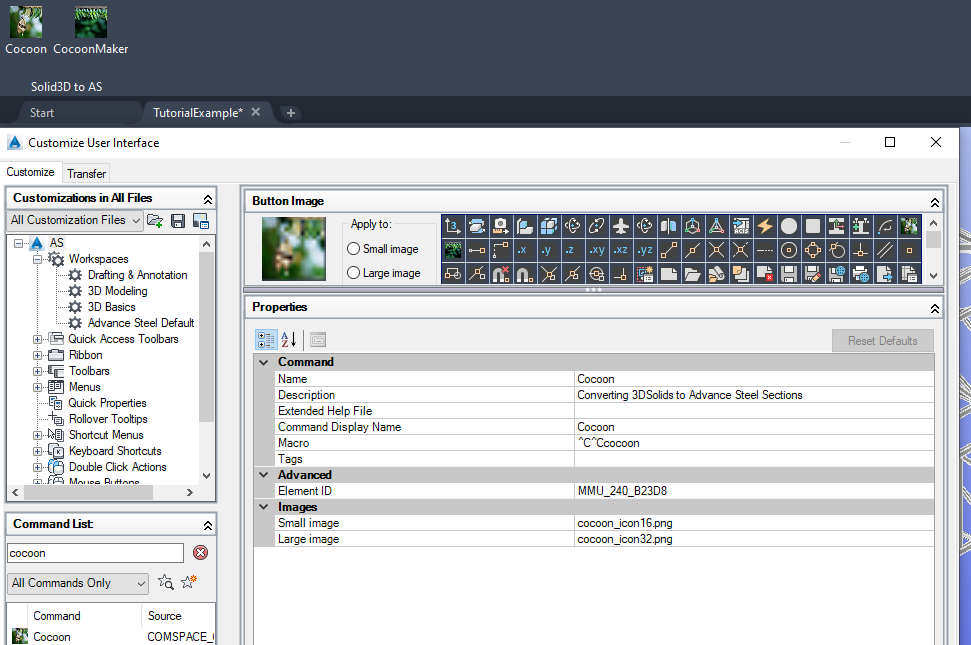The height and width of the screenshot is (645, 971).
Task: Add a new drawing tab with plus
Action: click(290, 113)
